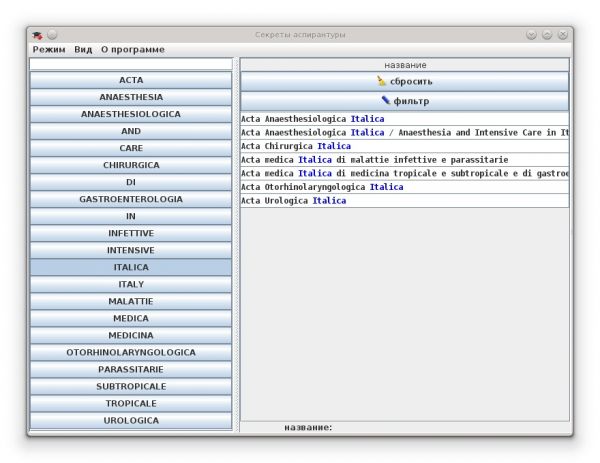Click the название column header

(x=404, y=65)
